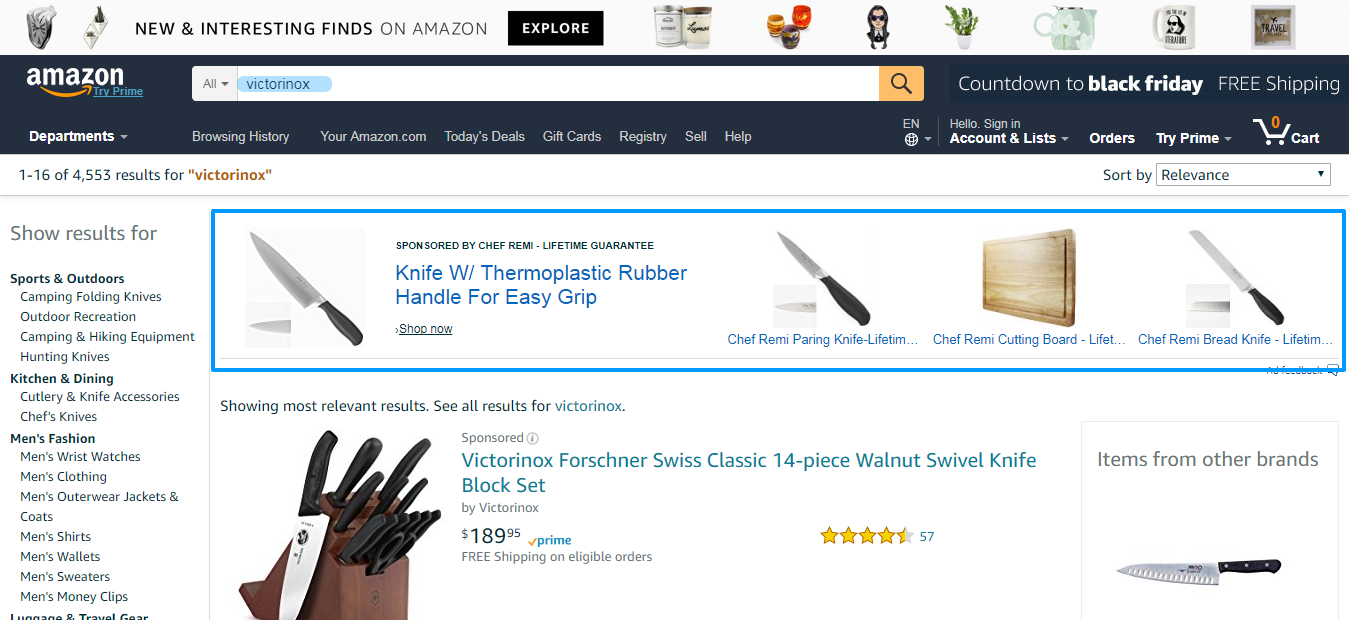Click the EXPLORE button in banner
The width and height of the screenshot is (1349, 620).
point(555,28)
